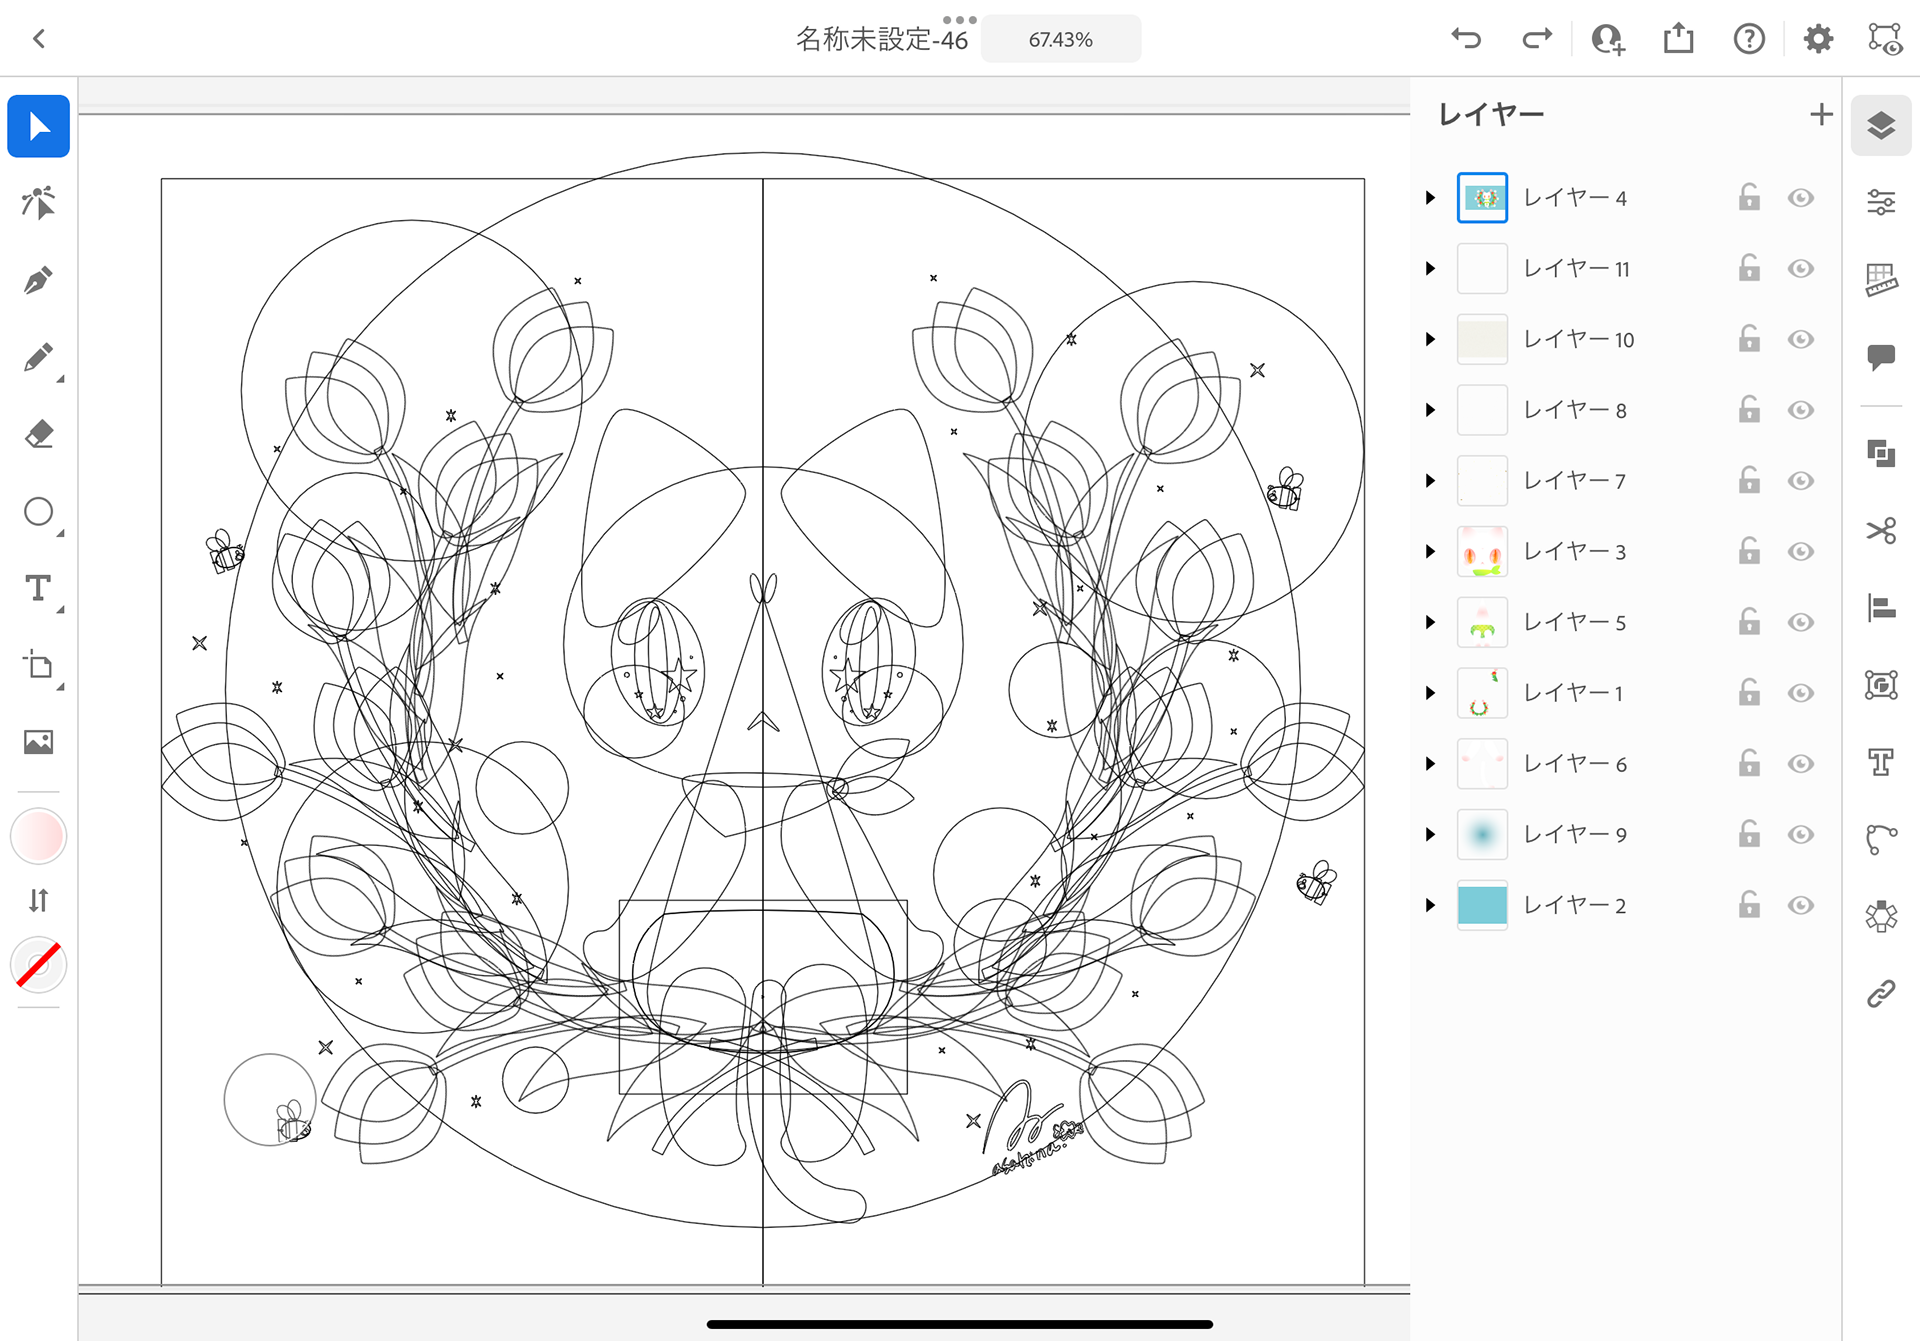Expand レイヤー 9 disclosure arrow
The height and width of the screenshot is (1341, 1920).
pyautogui.click(x=1430, y=834)
